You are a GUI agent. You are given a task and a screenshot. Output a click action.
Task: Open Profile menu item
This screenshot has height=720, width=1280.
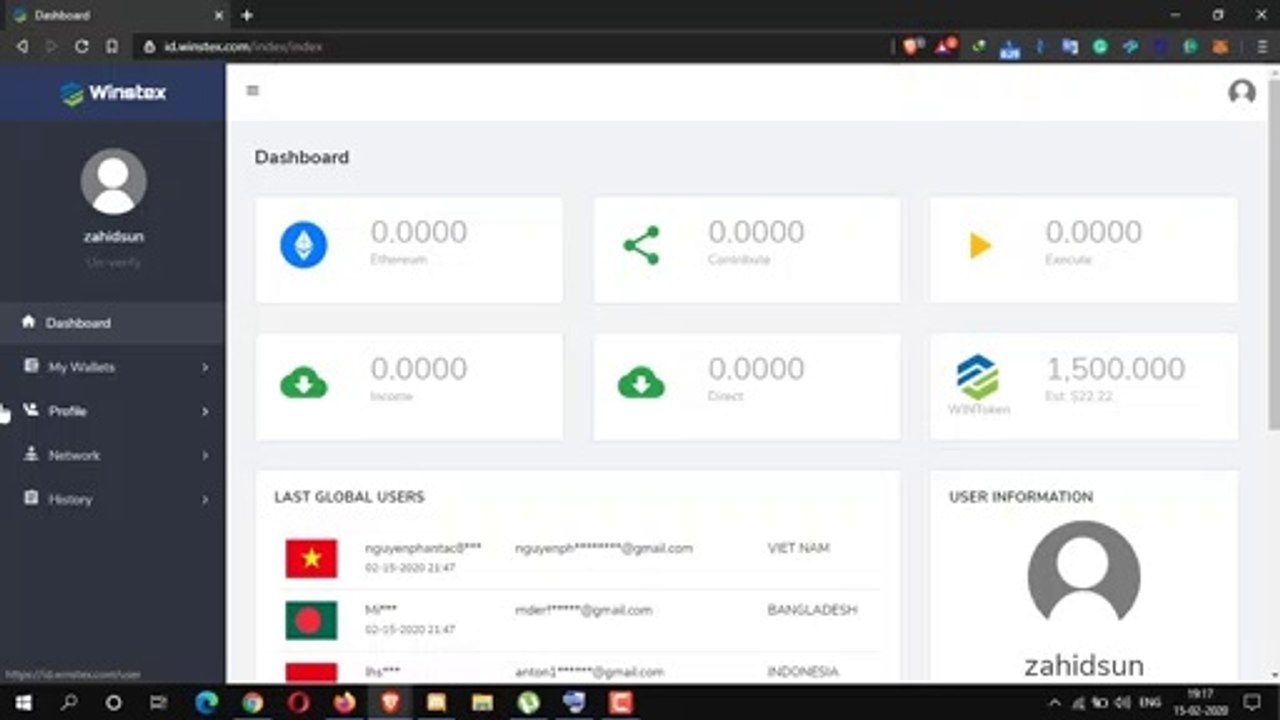(112, 411)
